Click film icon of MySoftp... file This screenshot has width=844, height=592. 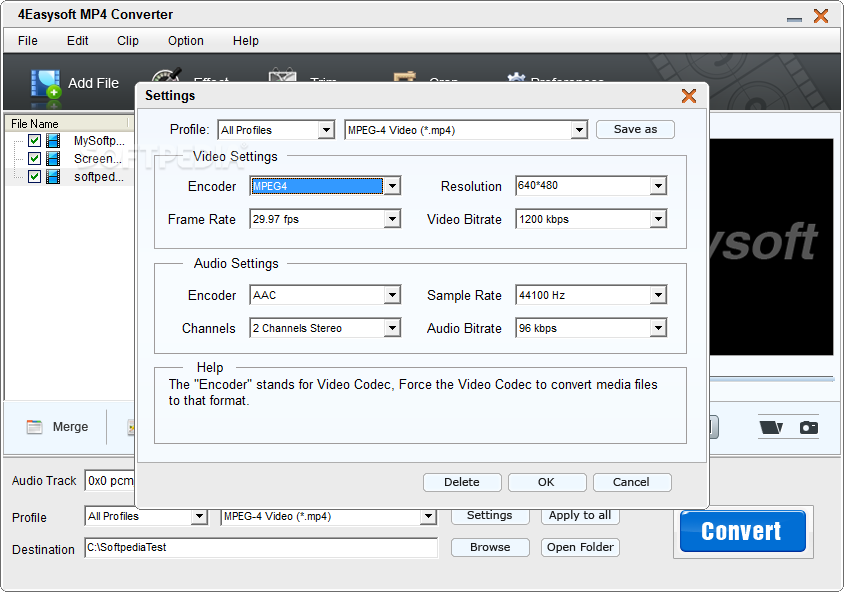53,141
